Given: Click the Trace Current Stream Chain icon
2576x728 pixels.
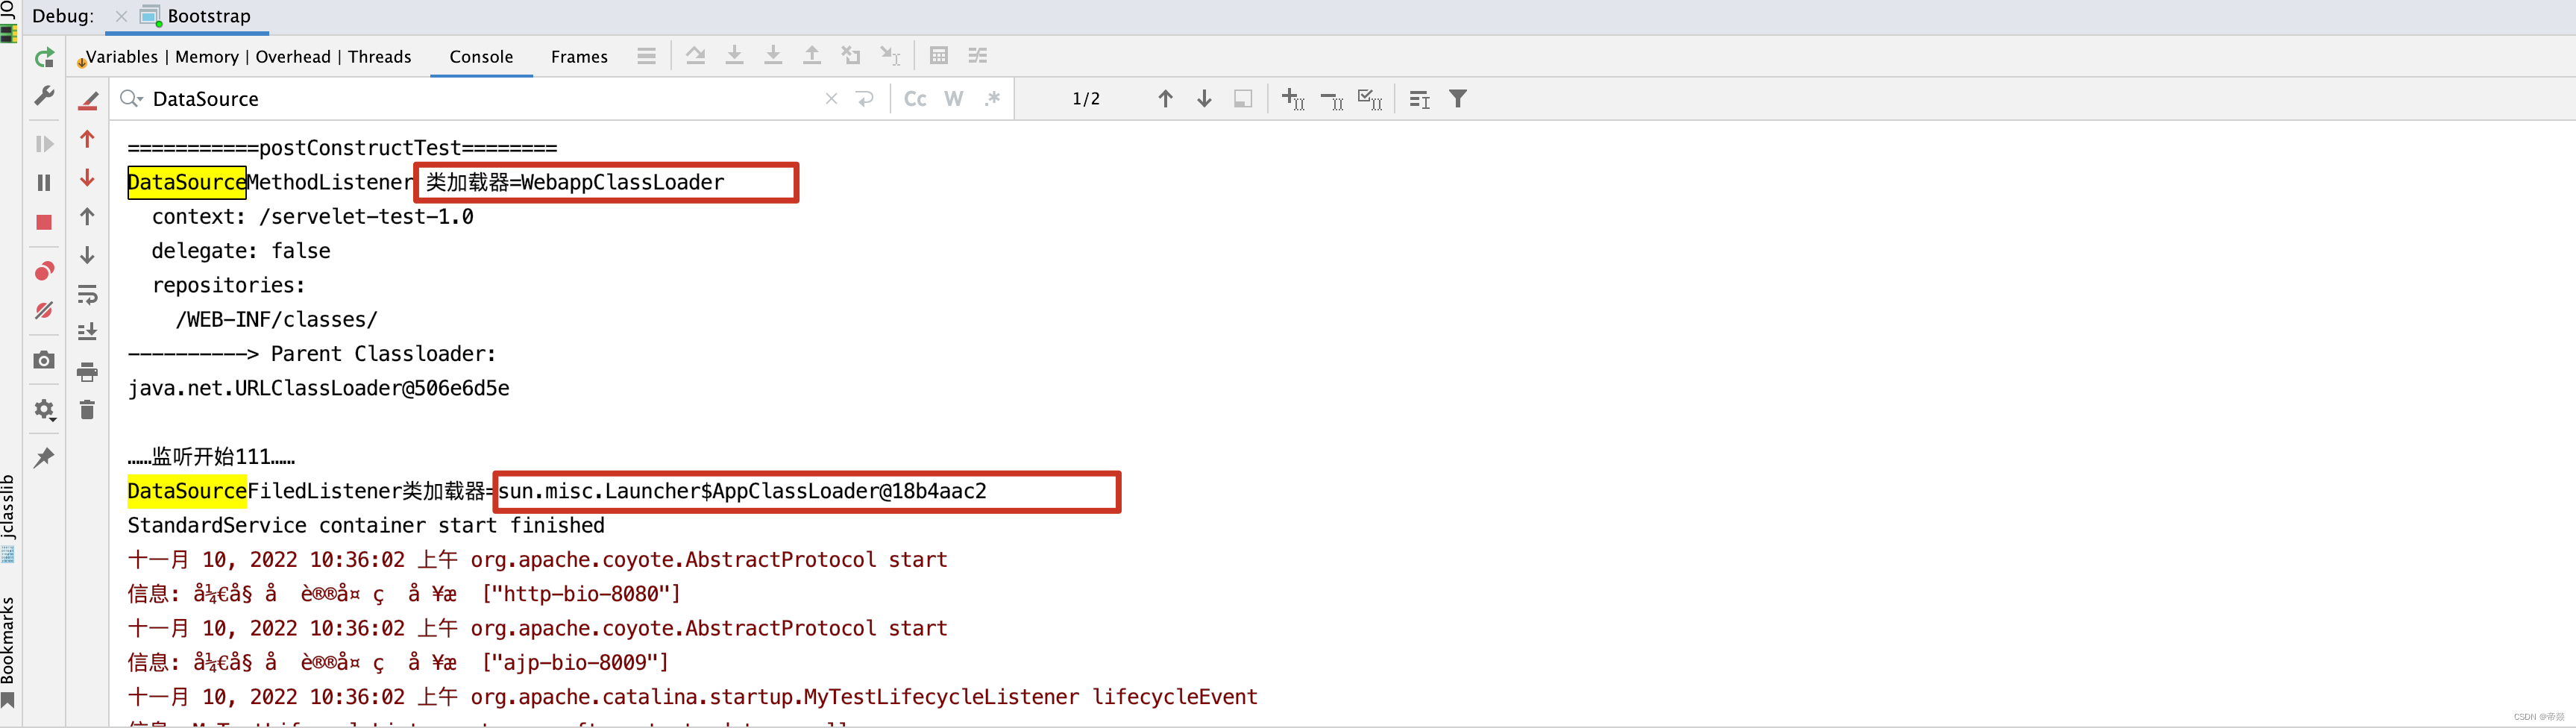Looking at the screenshot, I should 978,56.
